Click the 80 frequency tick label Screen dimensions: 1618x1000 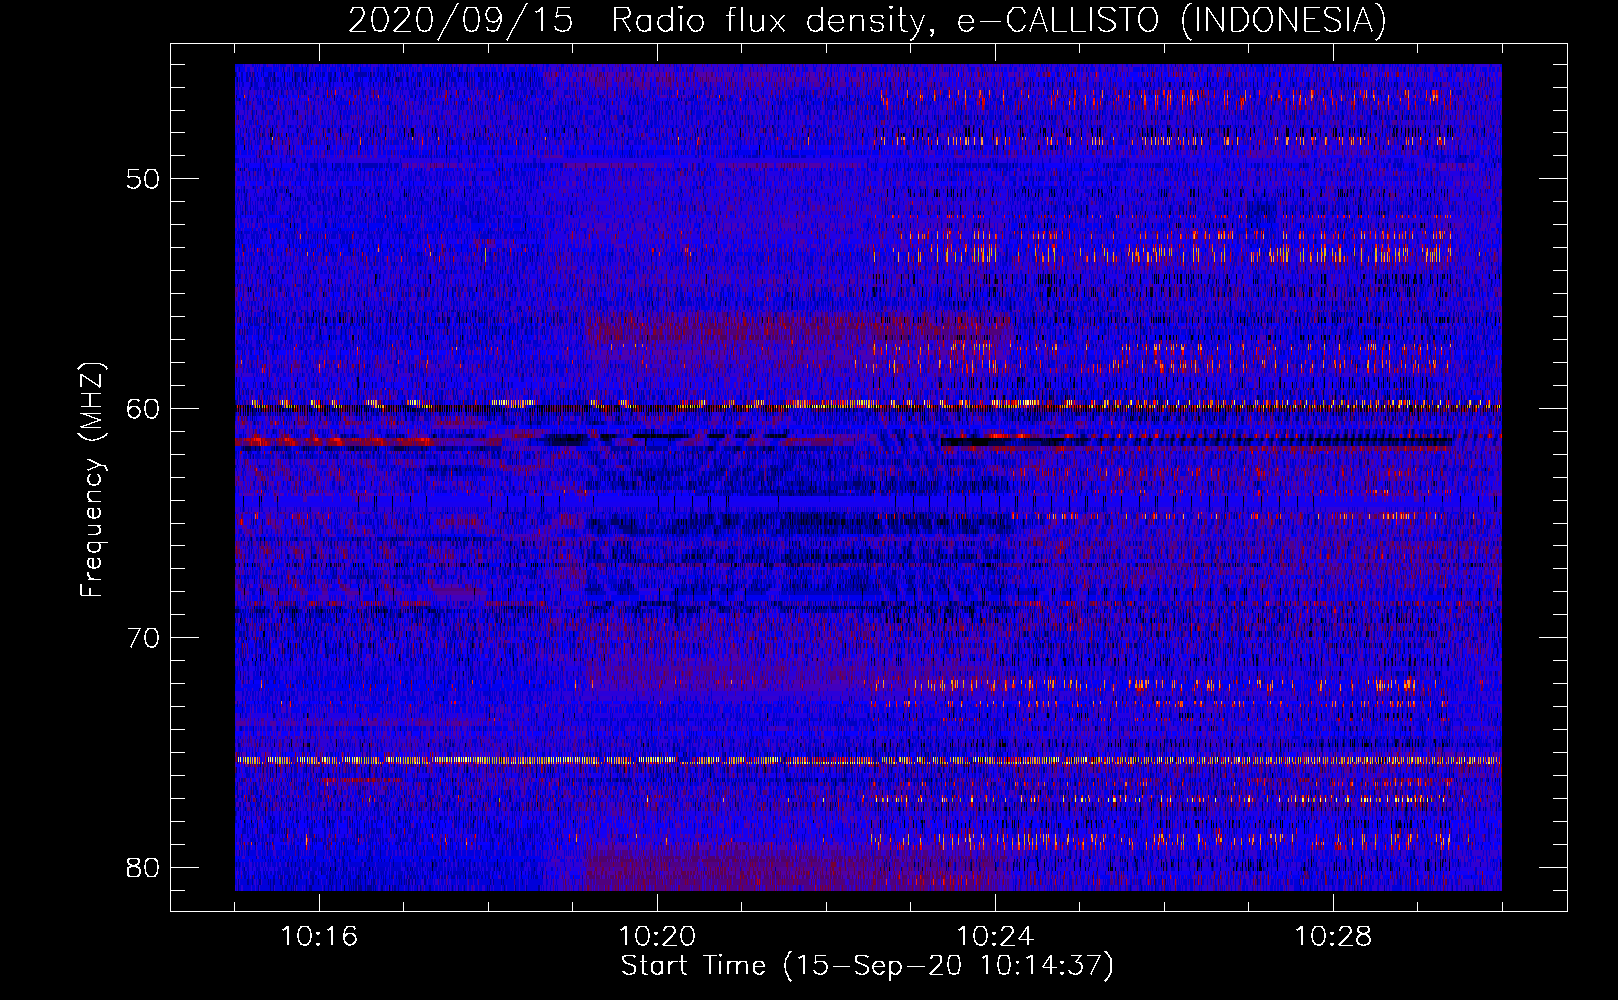143,867
